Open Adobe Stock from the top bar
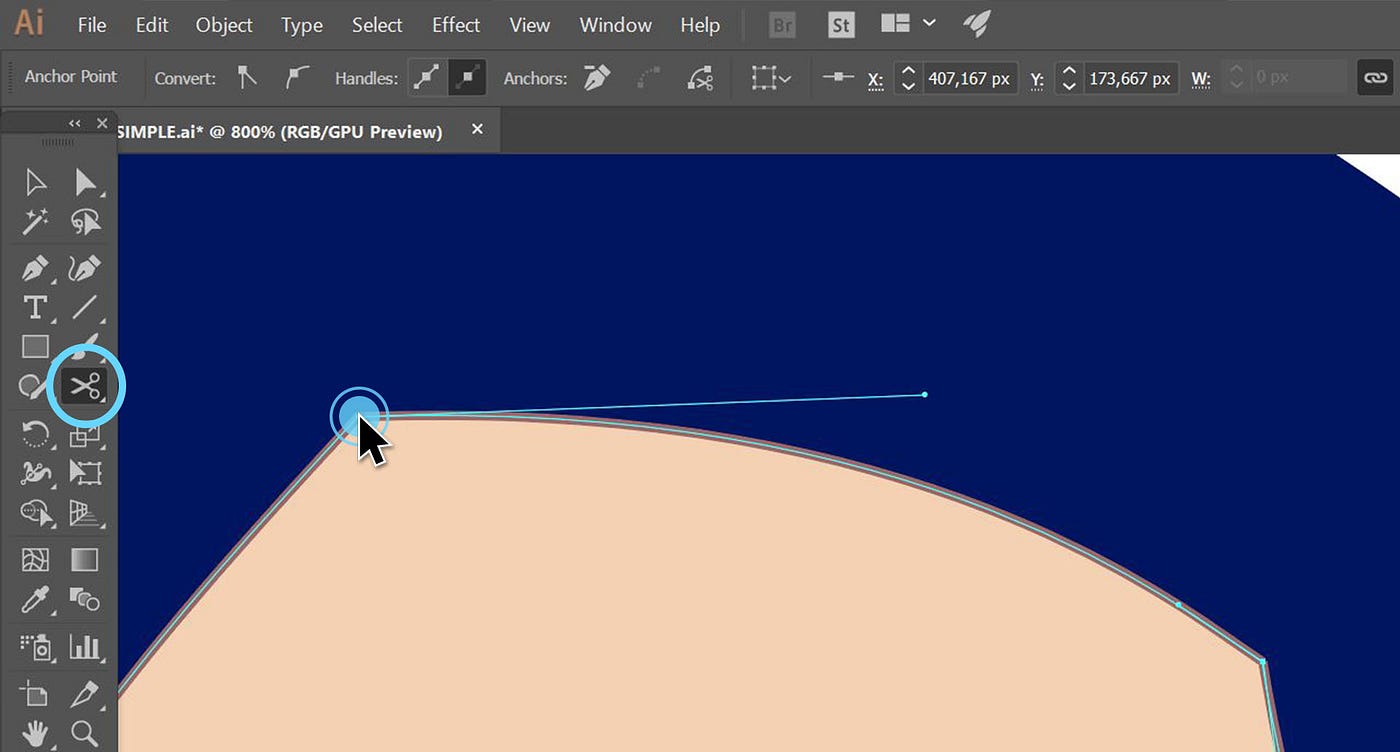This screenshot has height=752, width=1400. point(840,25)
